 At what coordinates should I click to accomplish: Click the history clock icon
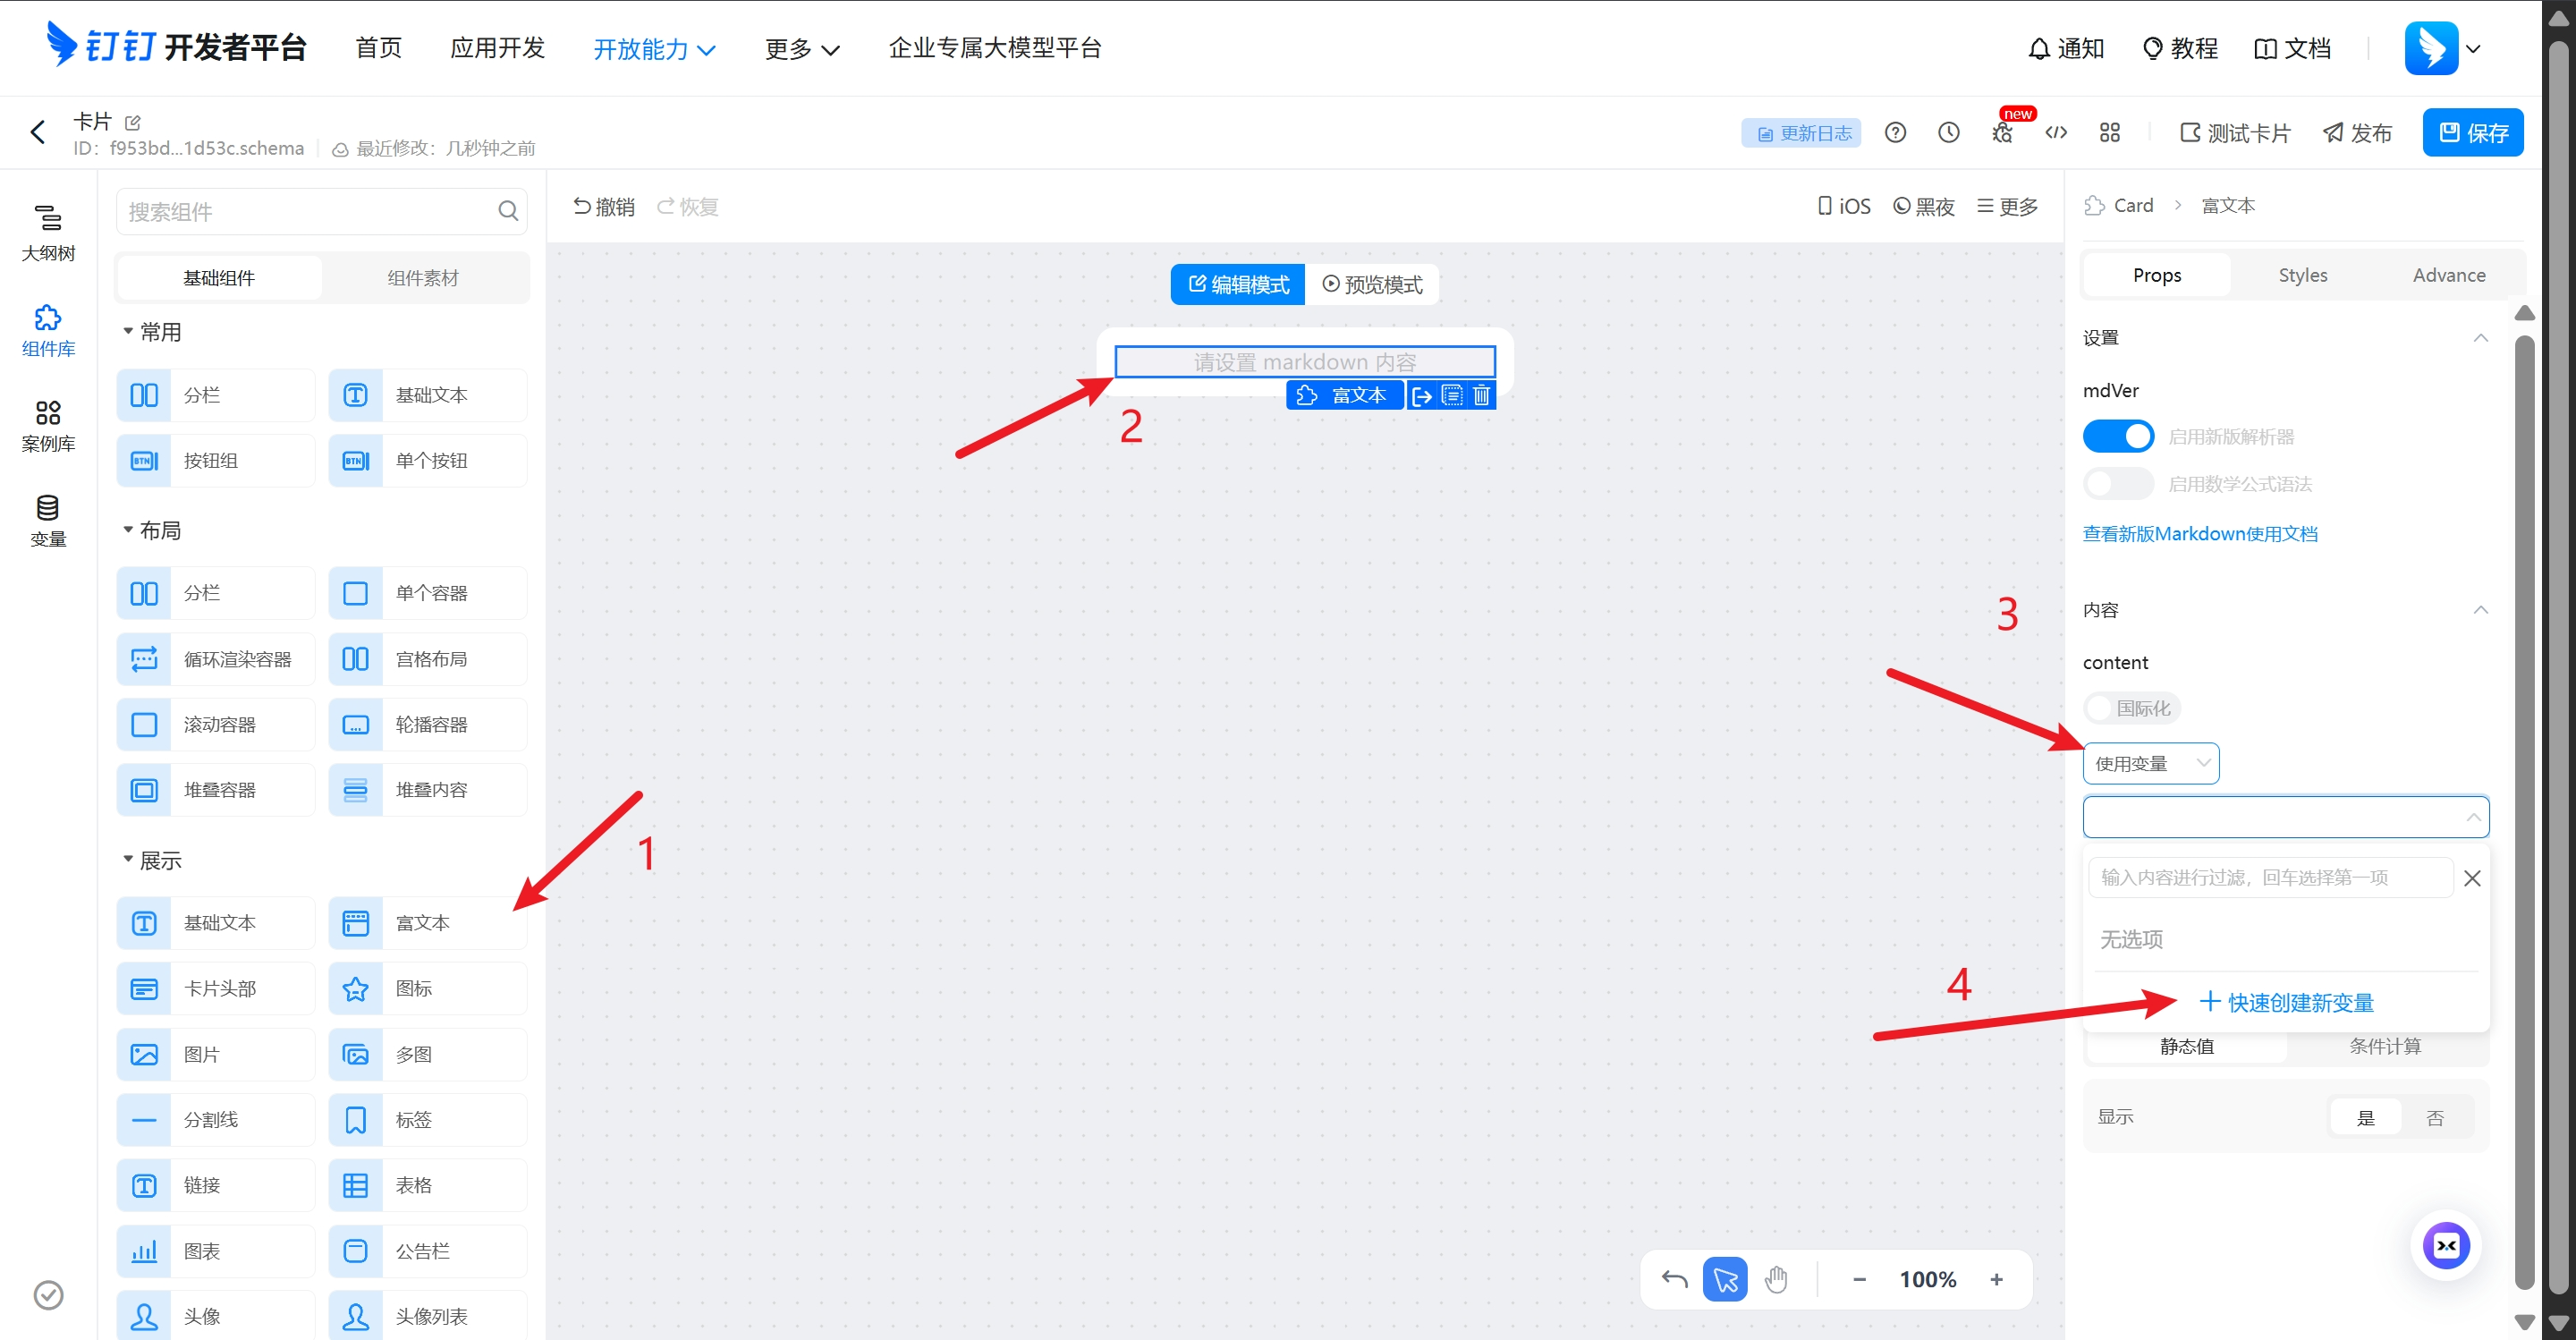(1948, 133)
